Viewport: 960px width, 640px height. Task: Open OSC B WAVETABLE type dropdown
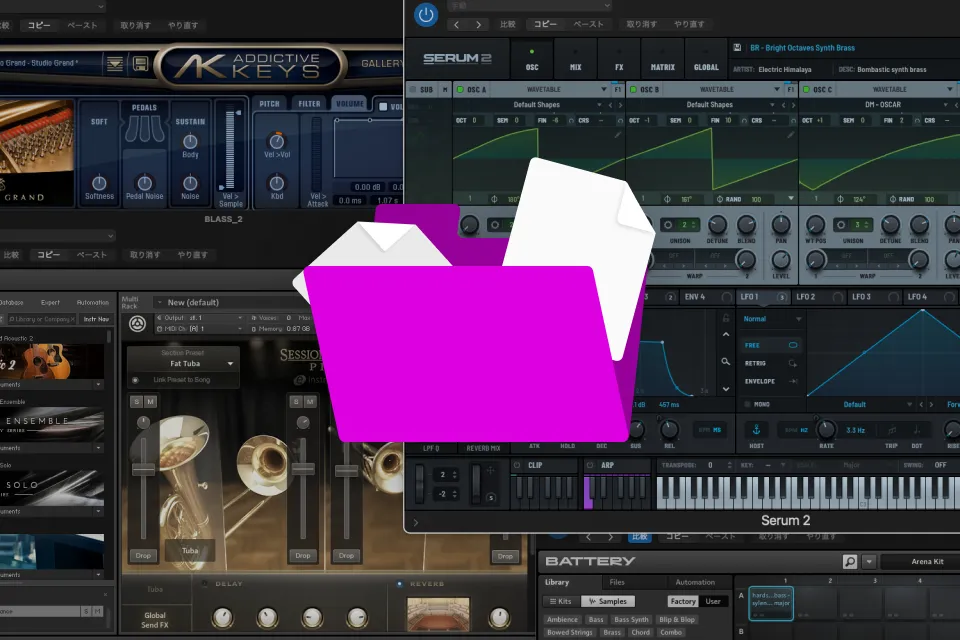point(777,89)
